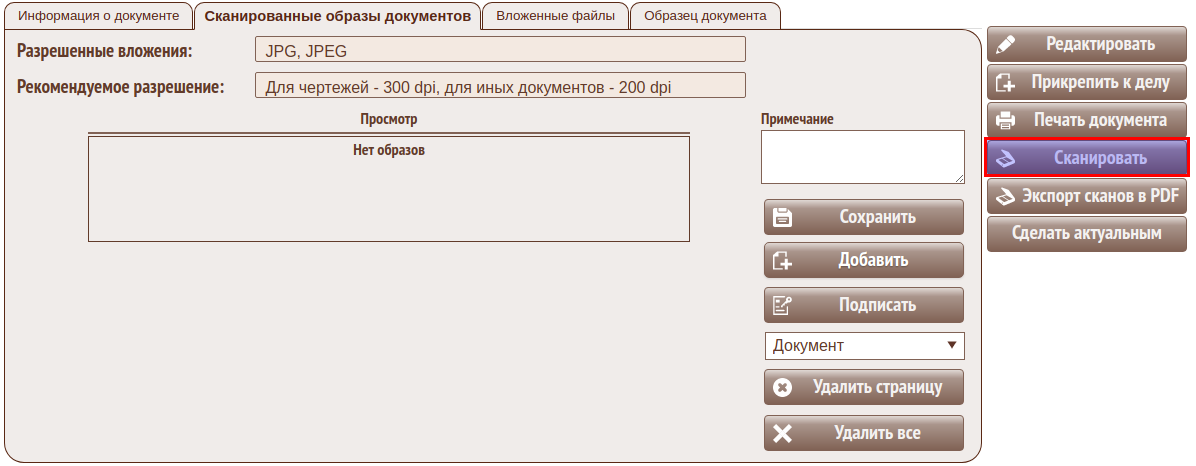Click the floppy disk icon on Сохранить
This screenshot has height=466, width=1196.
(x=783, y=217)
